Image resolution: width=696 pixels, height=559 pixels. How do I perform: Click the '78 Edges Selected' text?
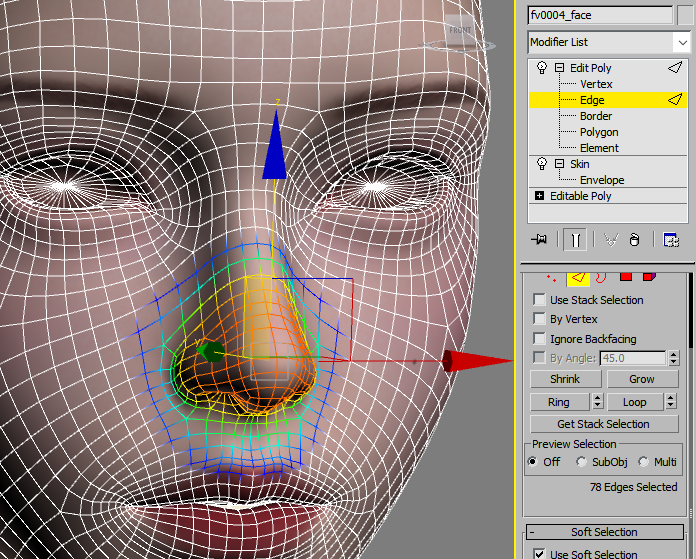pos(633,487)
